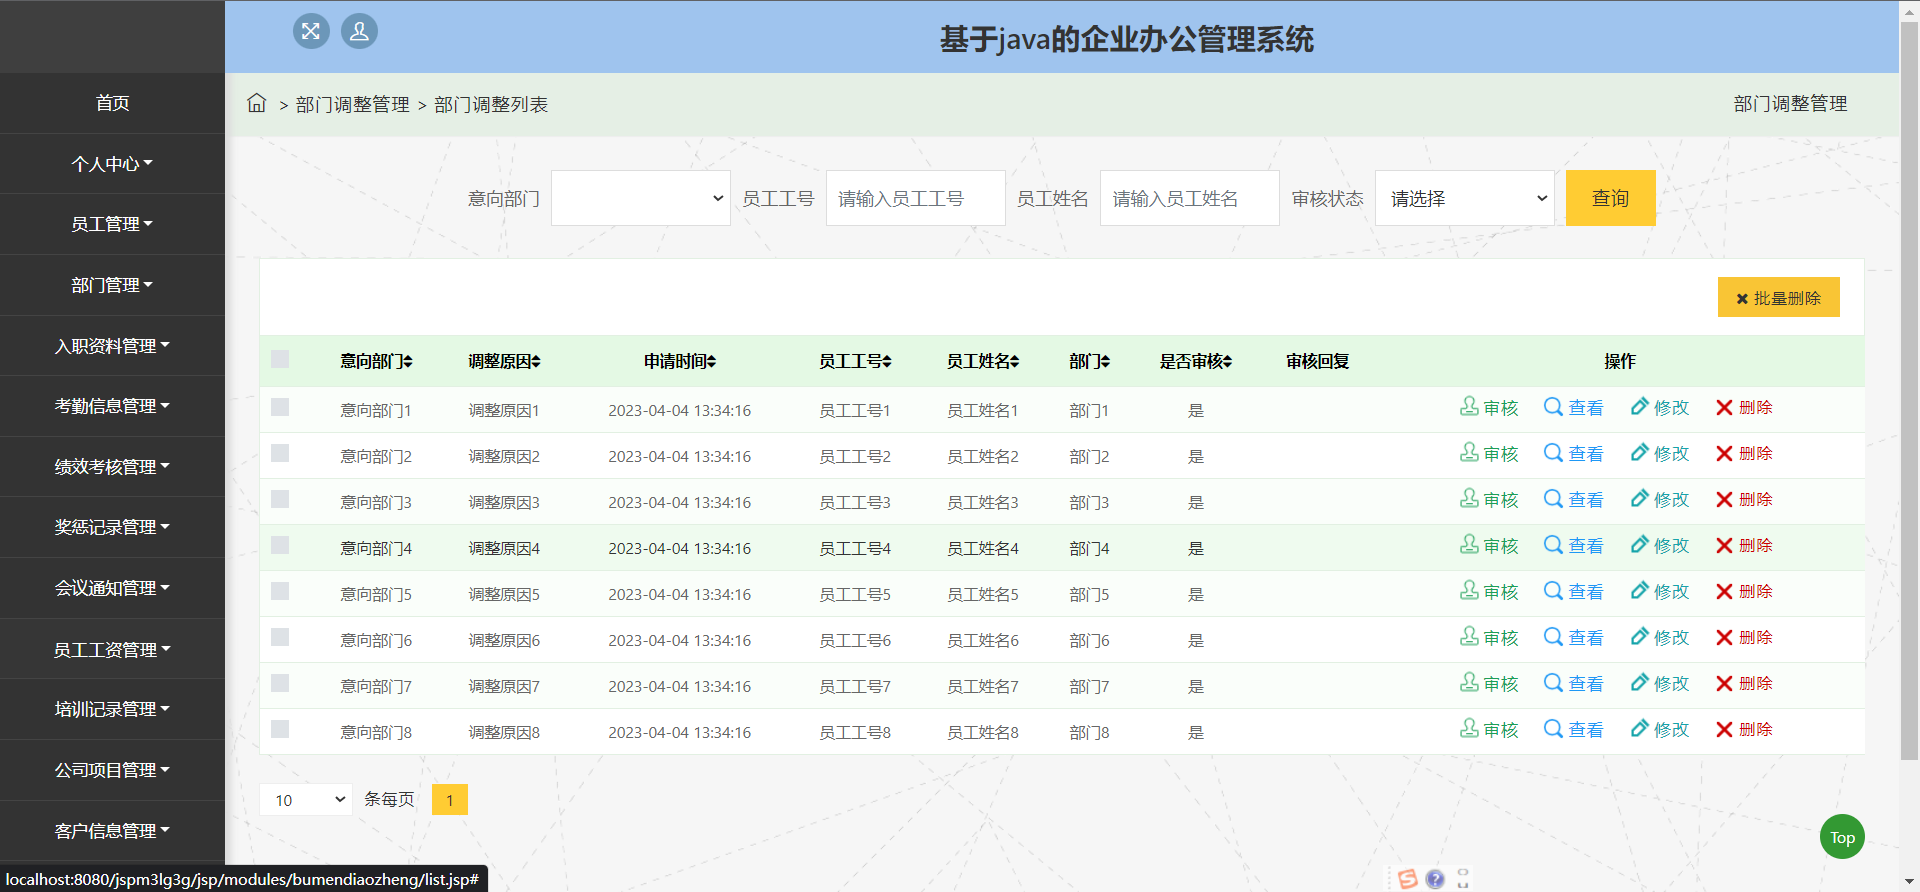Check the box for row 意向部门4
This screenshot has width=1920, height=892.
coord(280,545)
